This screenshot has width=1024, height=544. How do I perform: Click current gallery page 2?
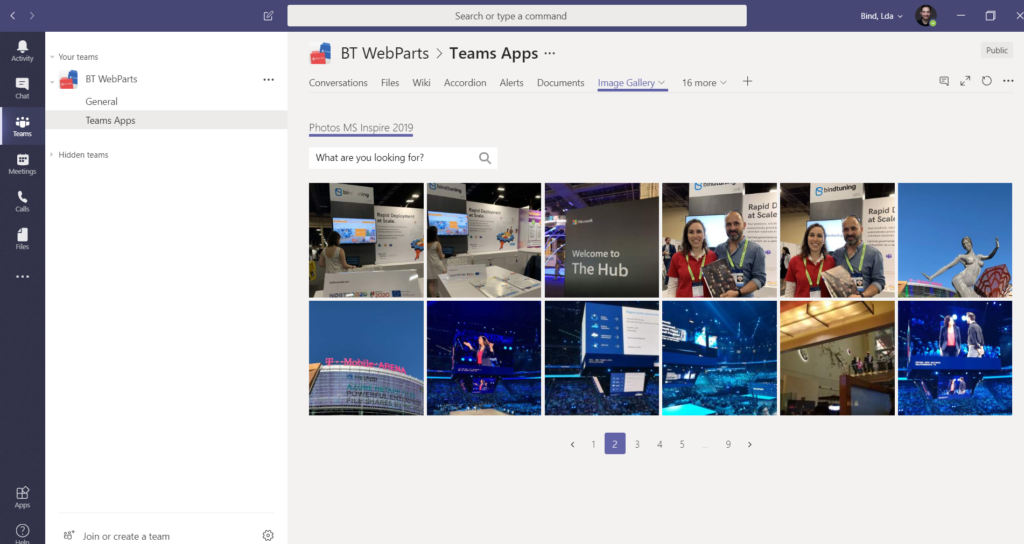[x=615, y=443]
